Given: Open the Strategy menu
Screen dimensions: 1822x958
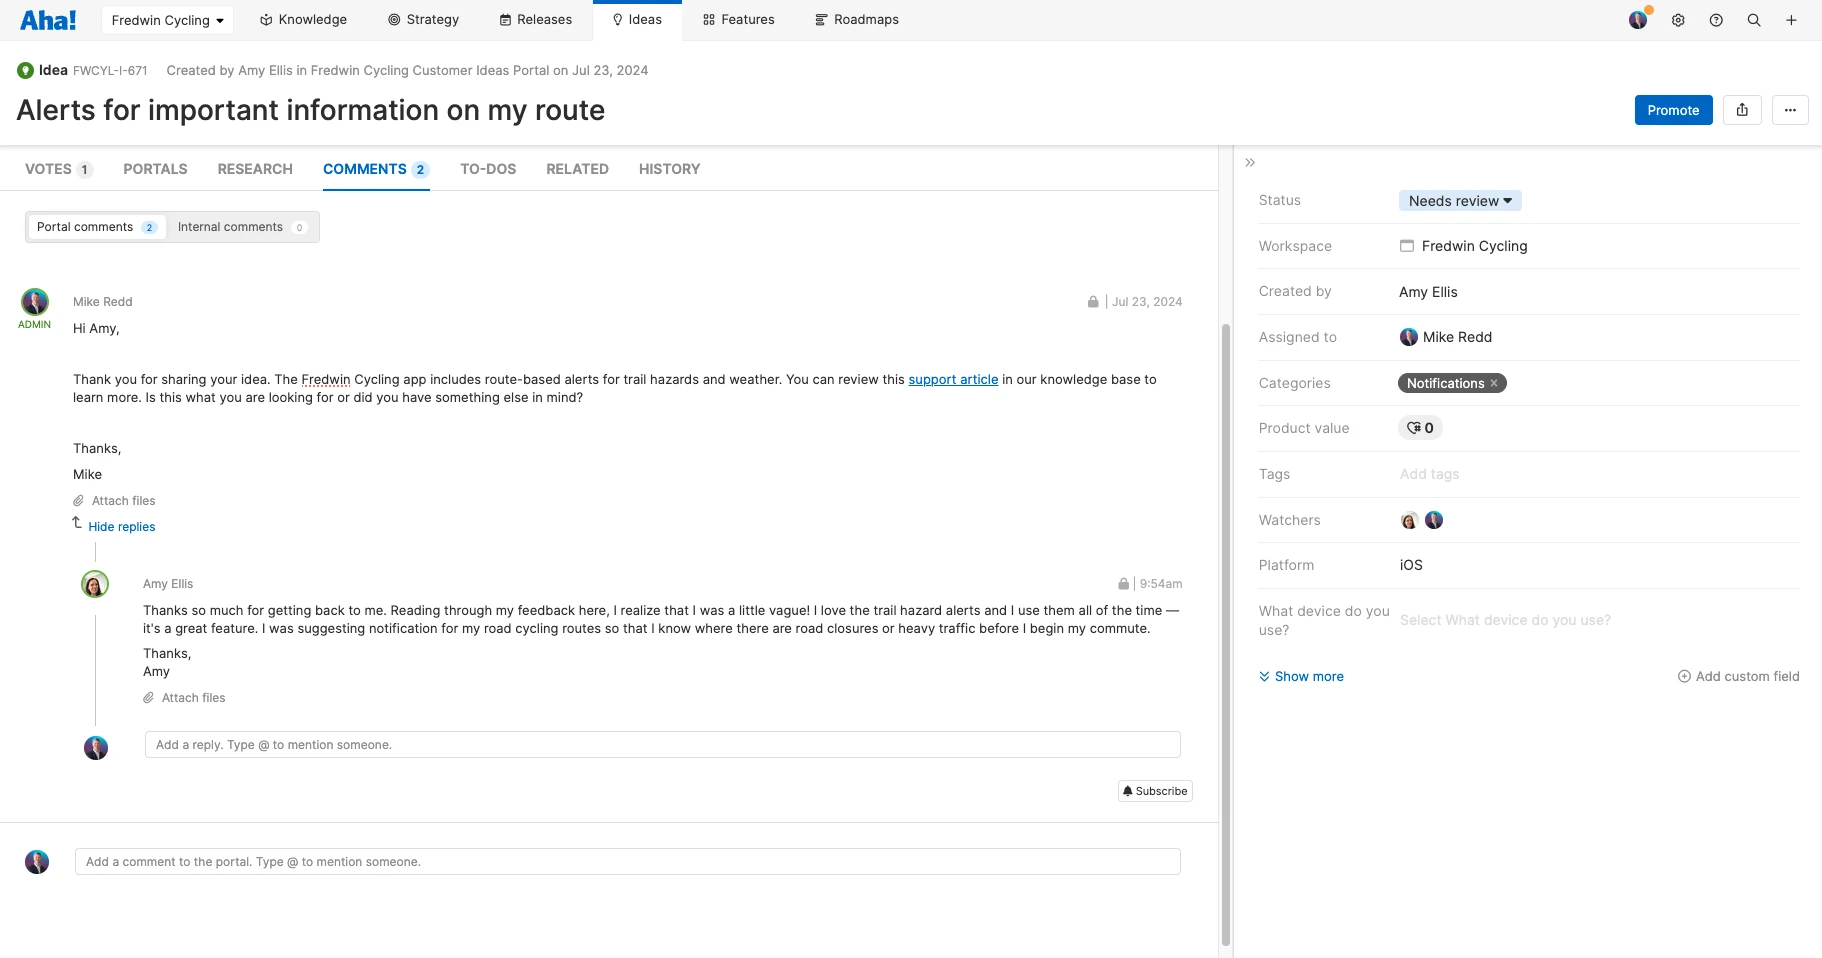Looking at the screenshot, I should (423, 20).
